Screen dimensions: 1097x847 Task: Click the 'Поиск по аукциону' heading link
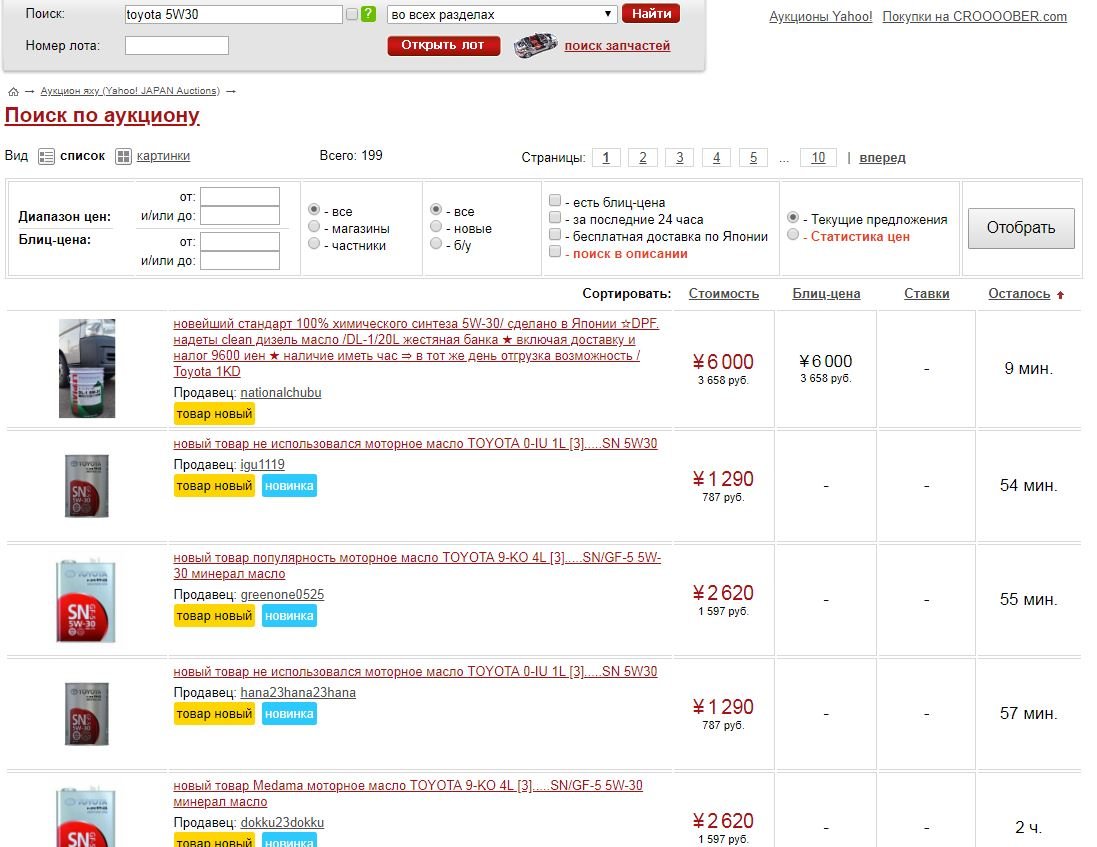tap(102, 115)
